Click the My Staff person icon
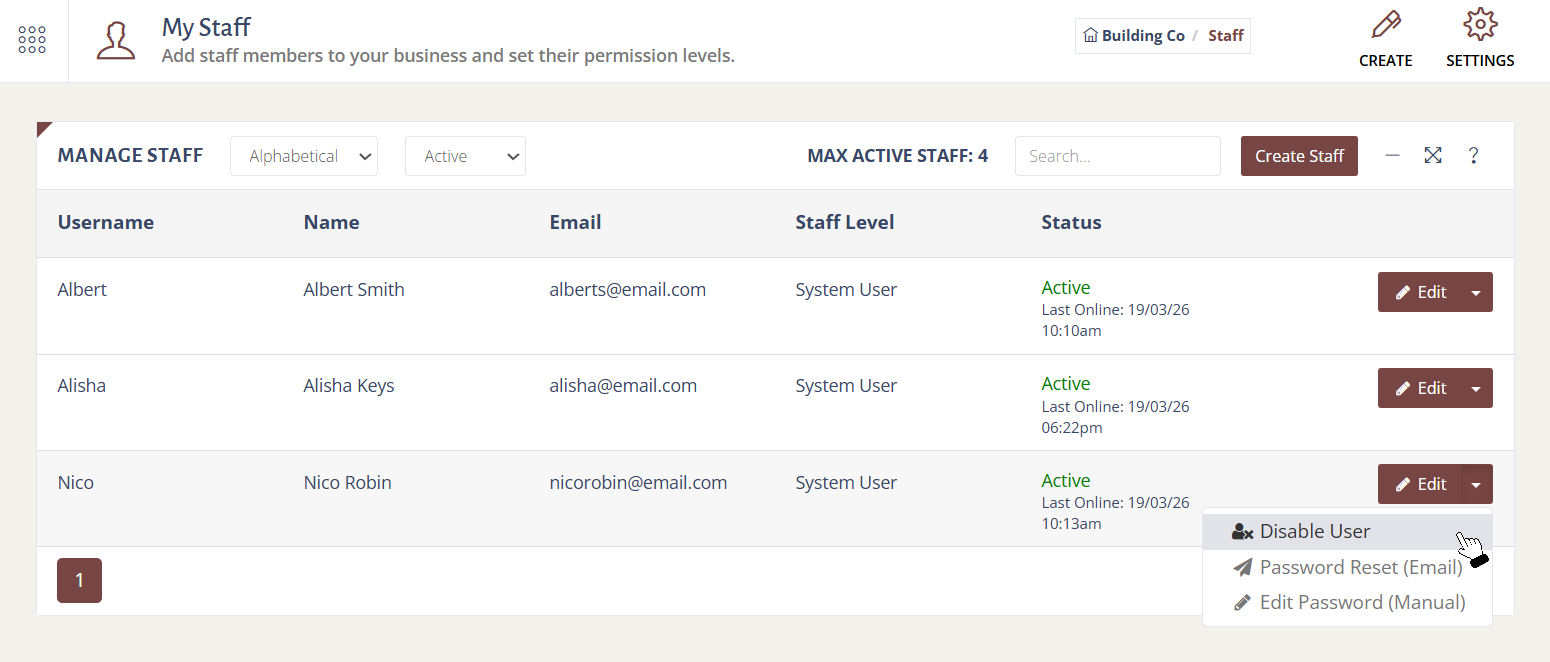Viewport: 1550px width, 662px height. (x=116, y=40)
